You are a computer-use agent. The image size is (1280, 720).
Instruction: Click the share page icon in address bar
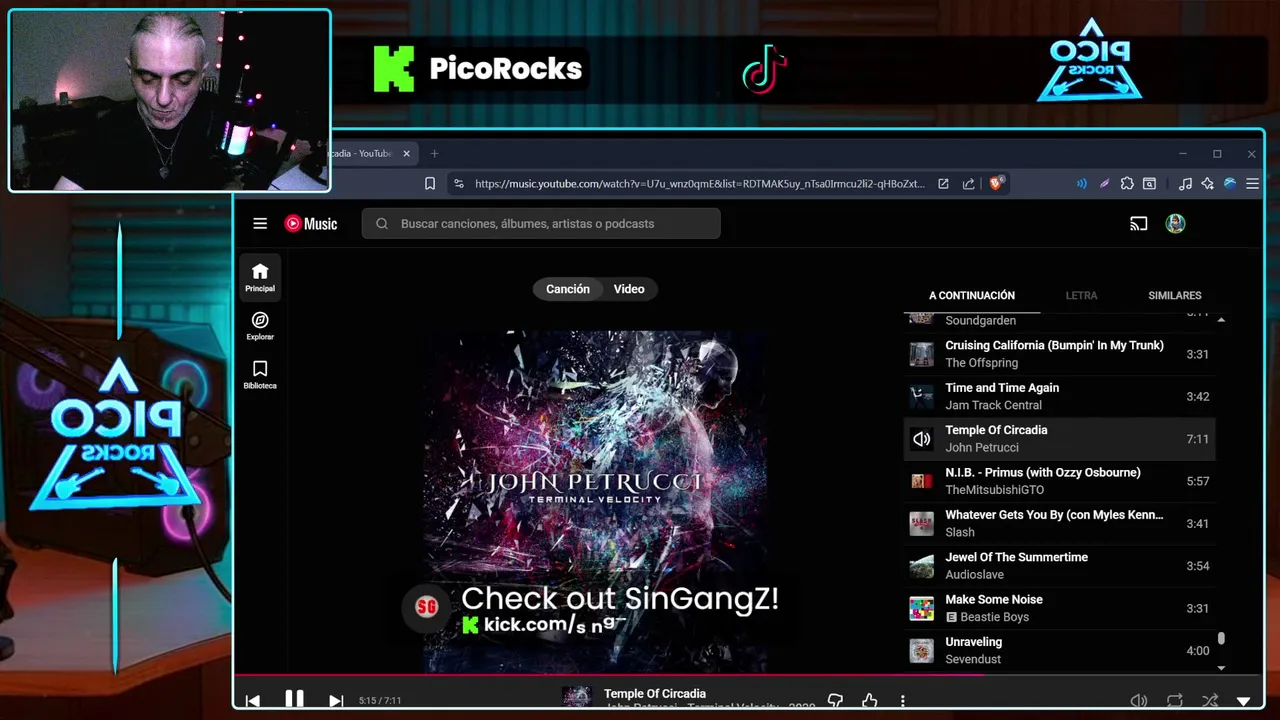[x=968, y=184]
